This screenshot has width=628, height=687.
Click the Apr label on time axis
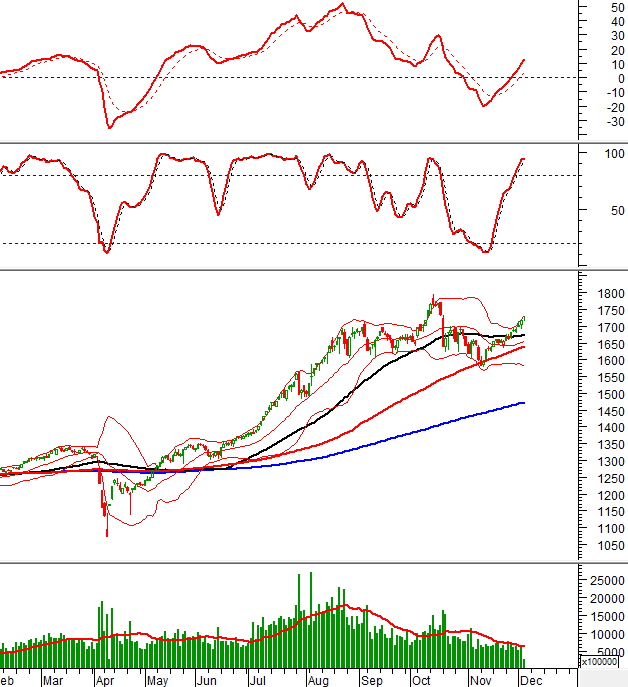click(x=104, y=679)
